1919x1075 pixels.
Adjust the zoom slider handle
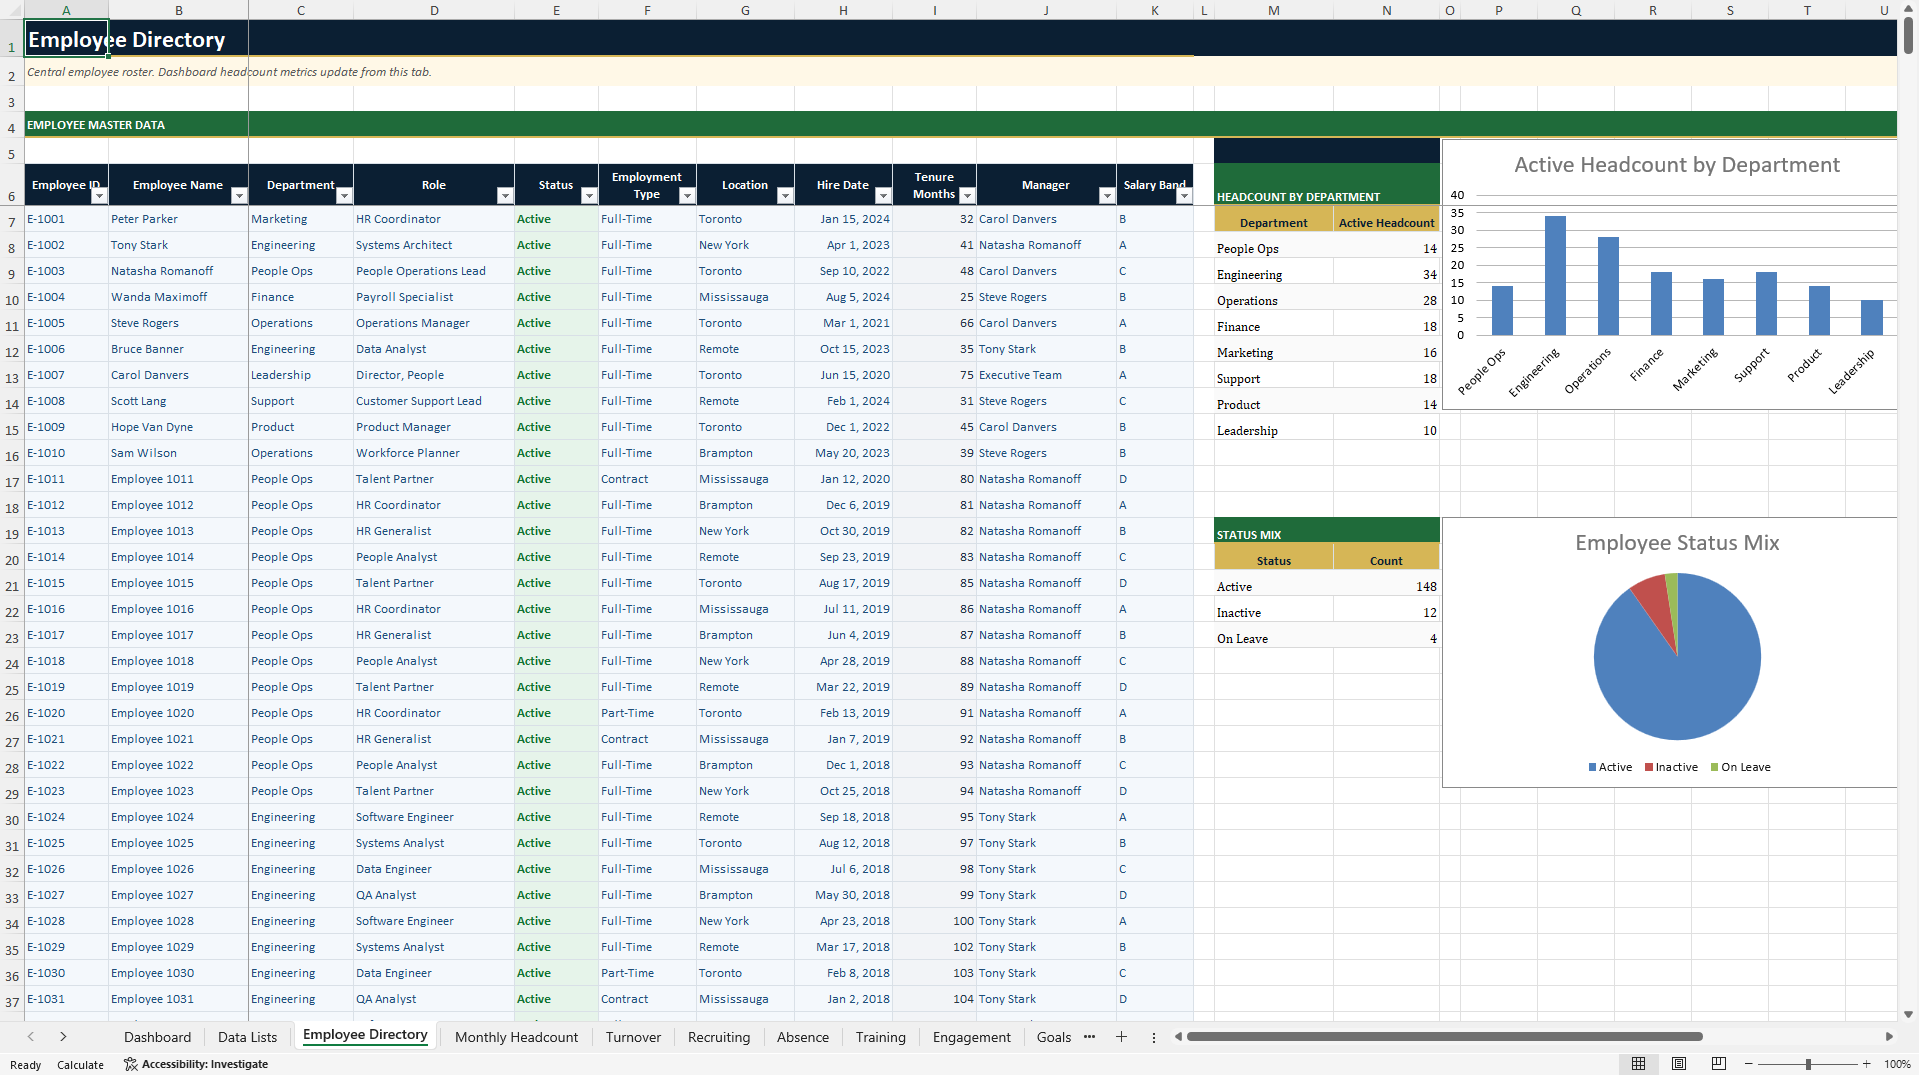pos(1808,1064)
